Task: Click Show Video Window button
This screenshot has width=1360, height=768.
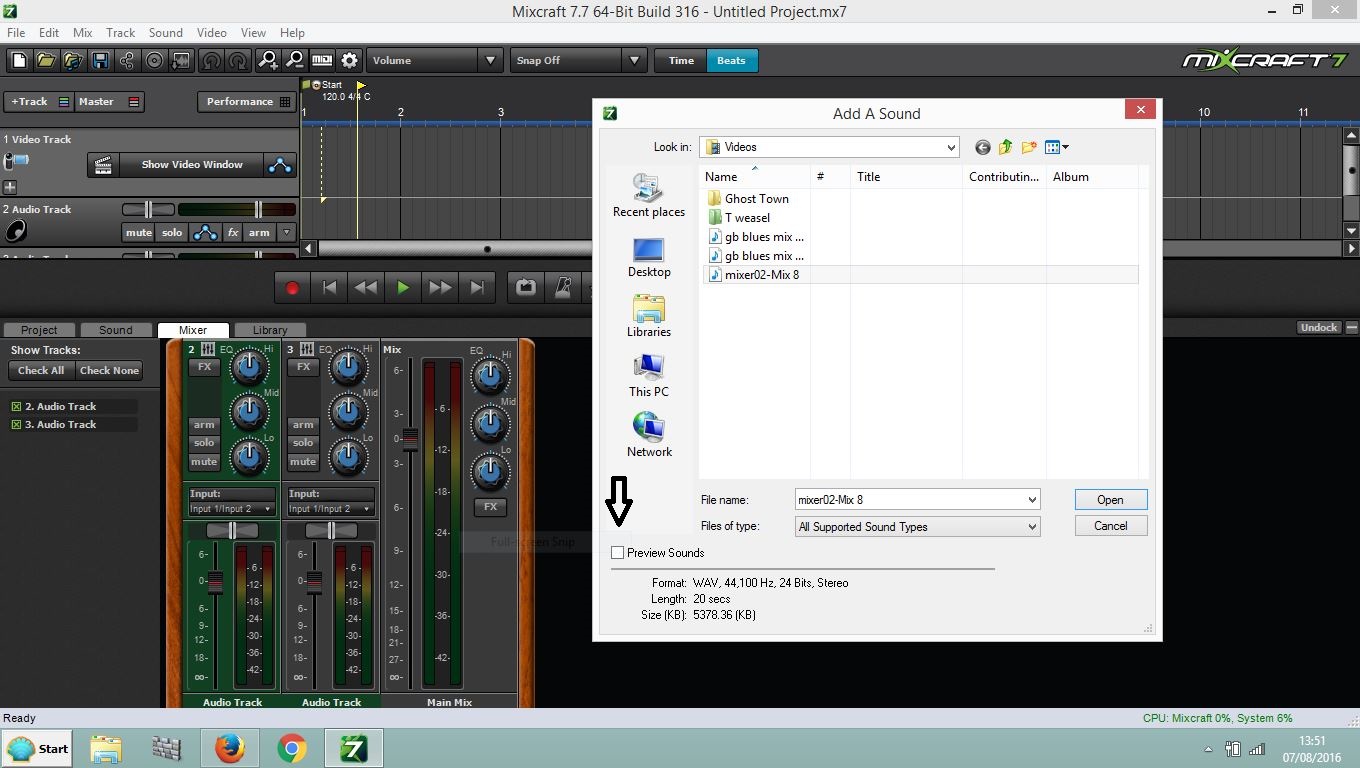Action: 192,165
